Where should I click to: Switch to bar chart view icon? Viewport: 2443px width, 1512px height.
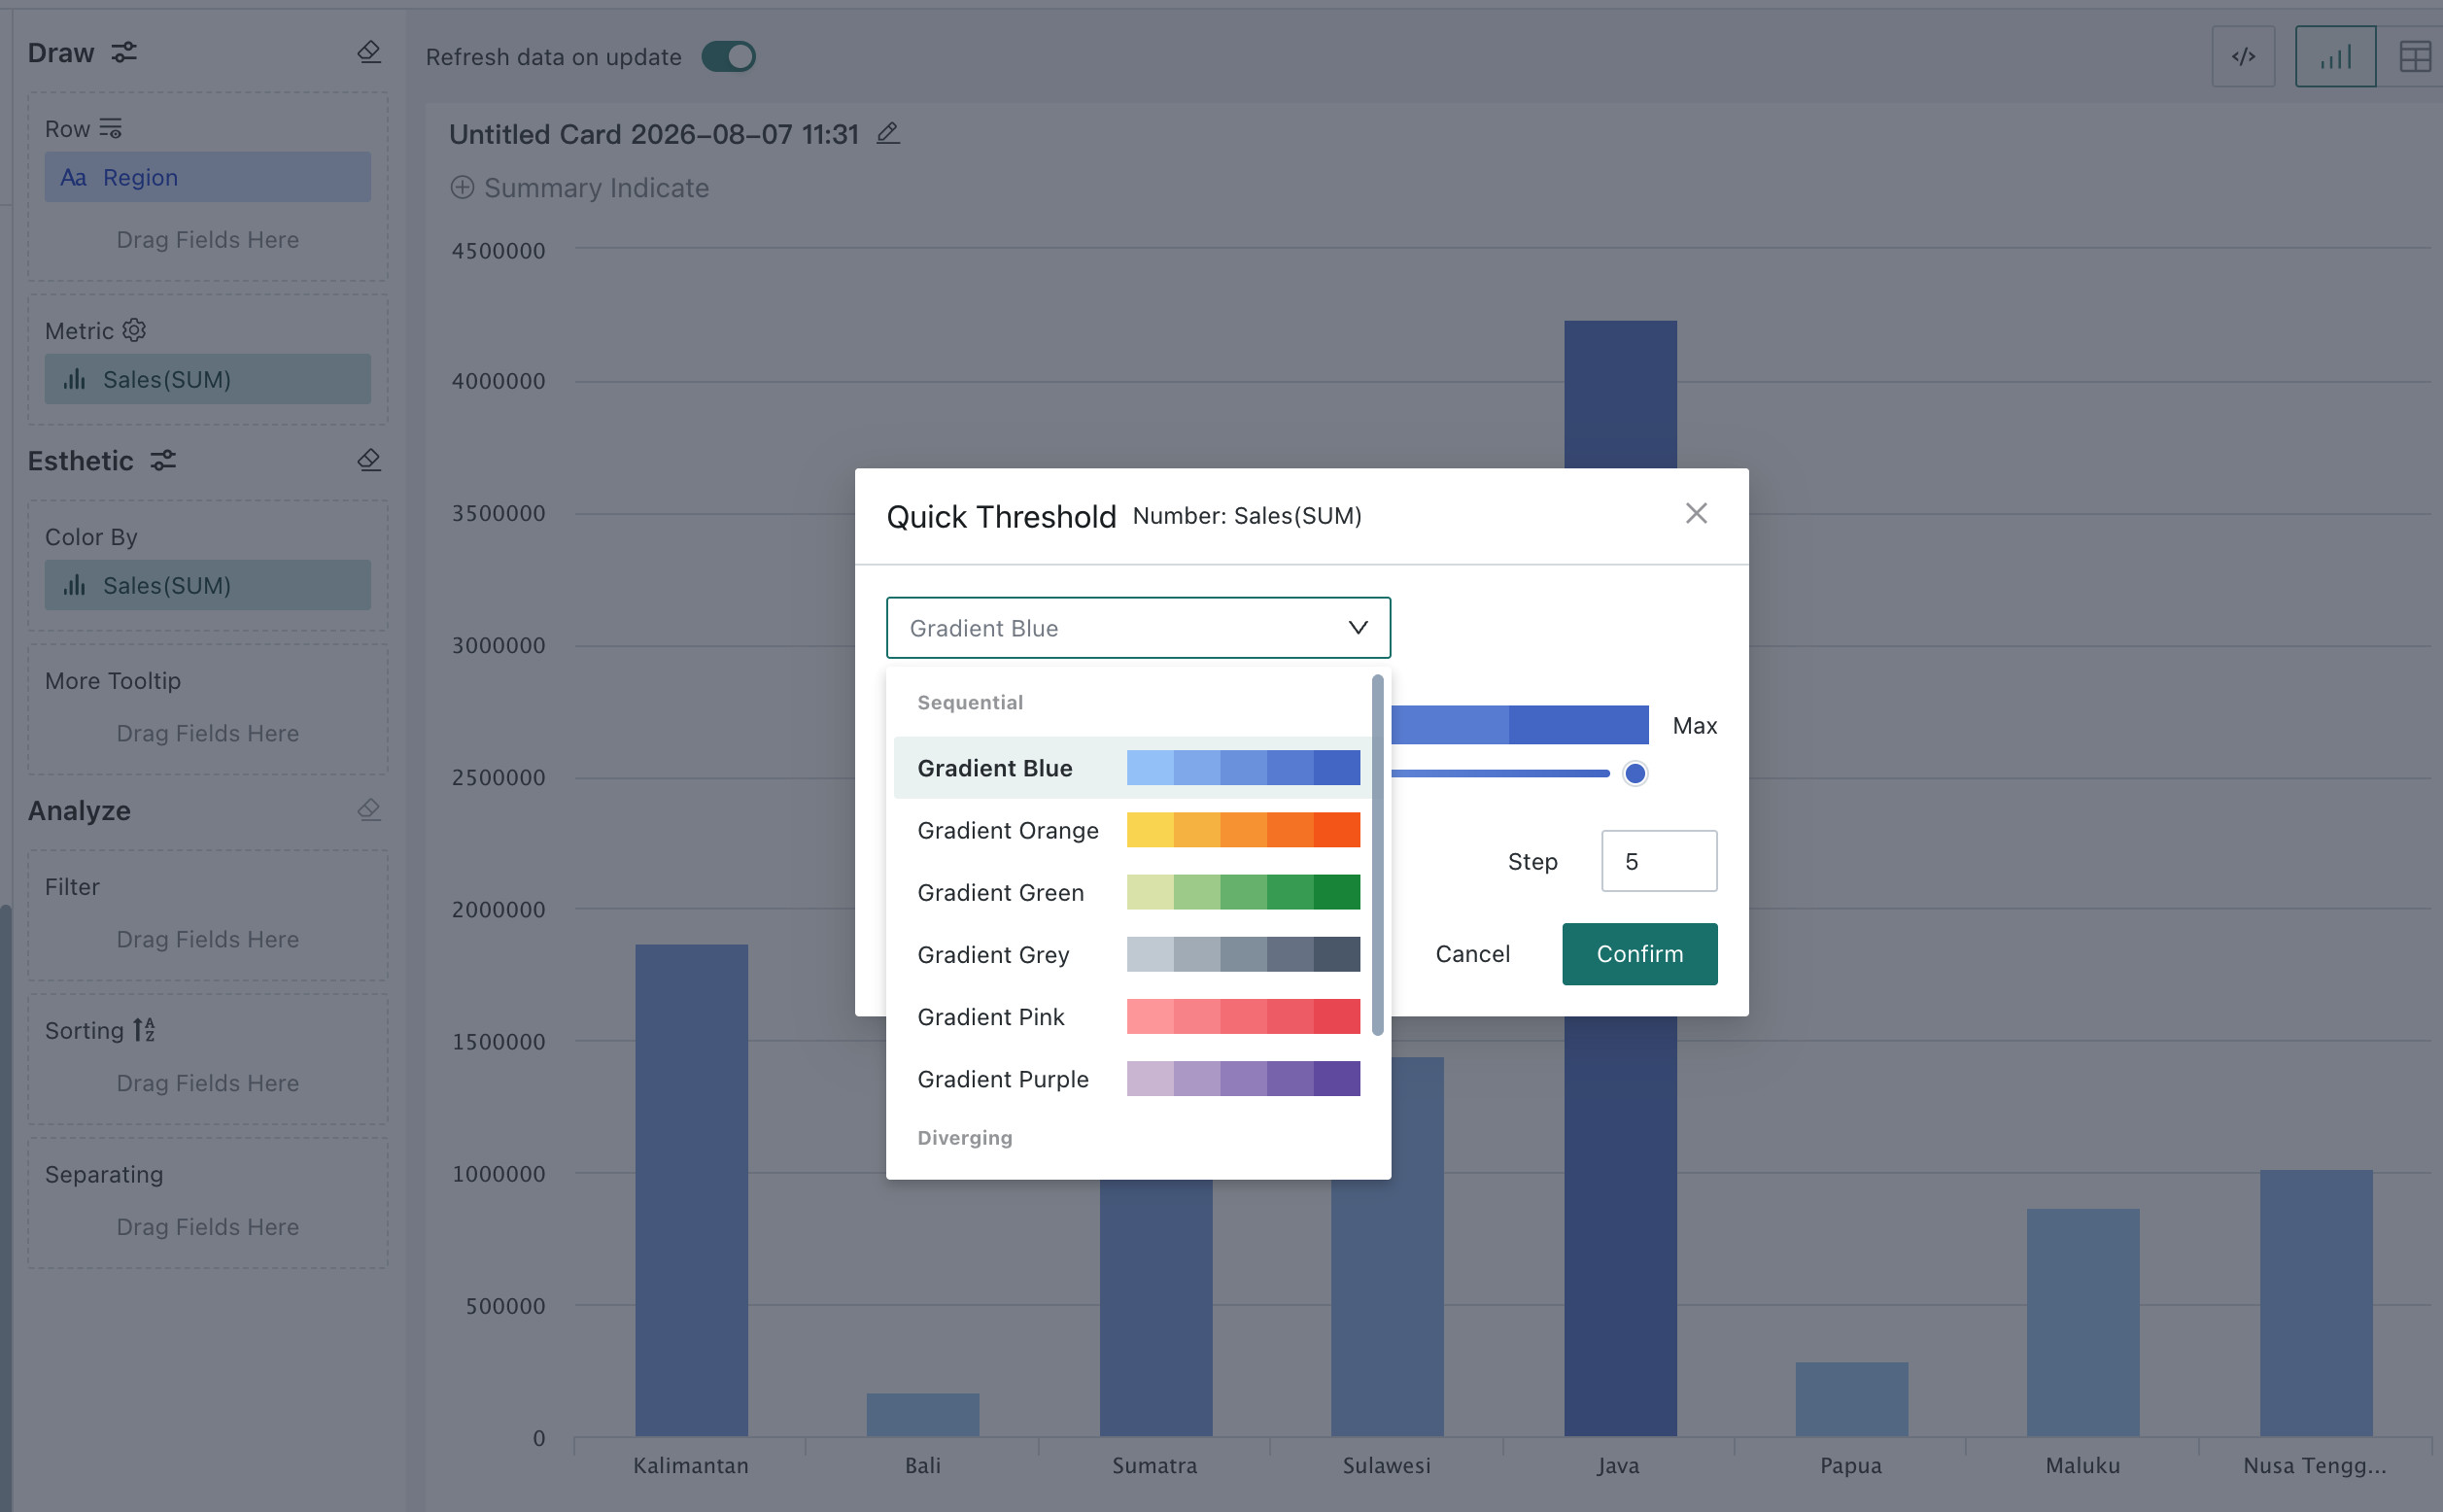pyautogui.click(x=2335, y=57)
